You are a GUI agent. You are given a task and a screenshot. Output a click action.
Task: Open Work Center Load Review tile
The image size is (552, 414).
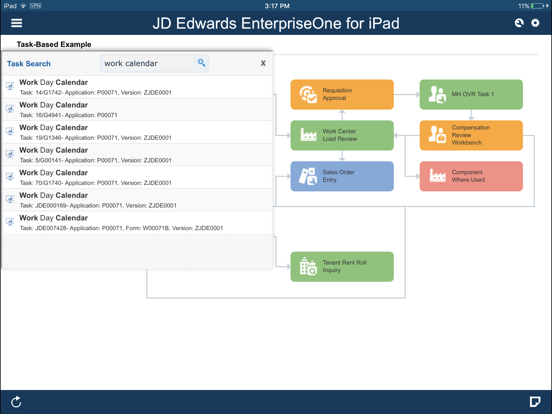[x=342, y=135]
